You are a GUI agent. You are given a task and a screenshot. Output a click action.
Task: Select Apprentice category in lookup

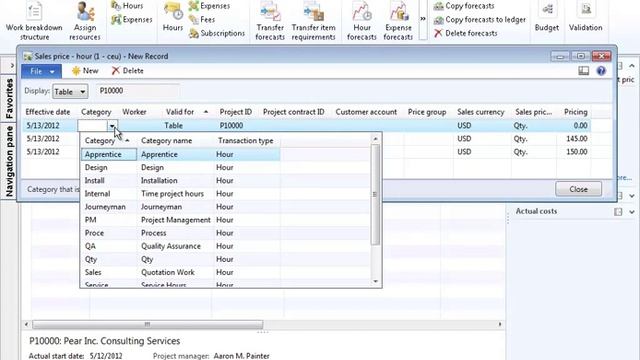pos(103,154)
